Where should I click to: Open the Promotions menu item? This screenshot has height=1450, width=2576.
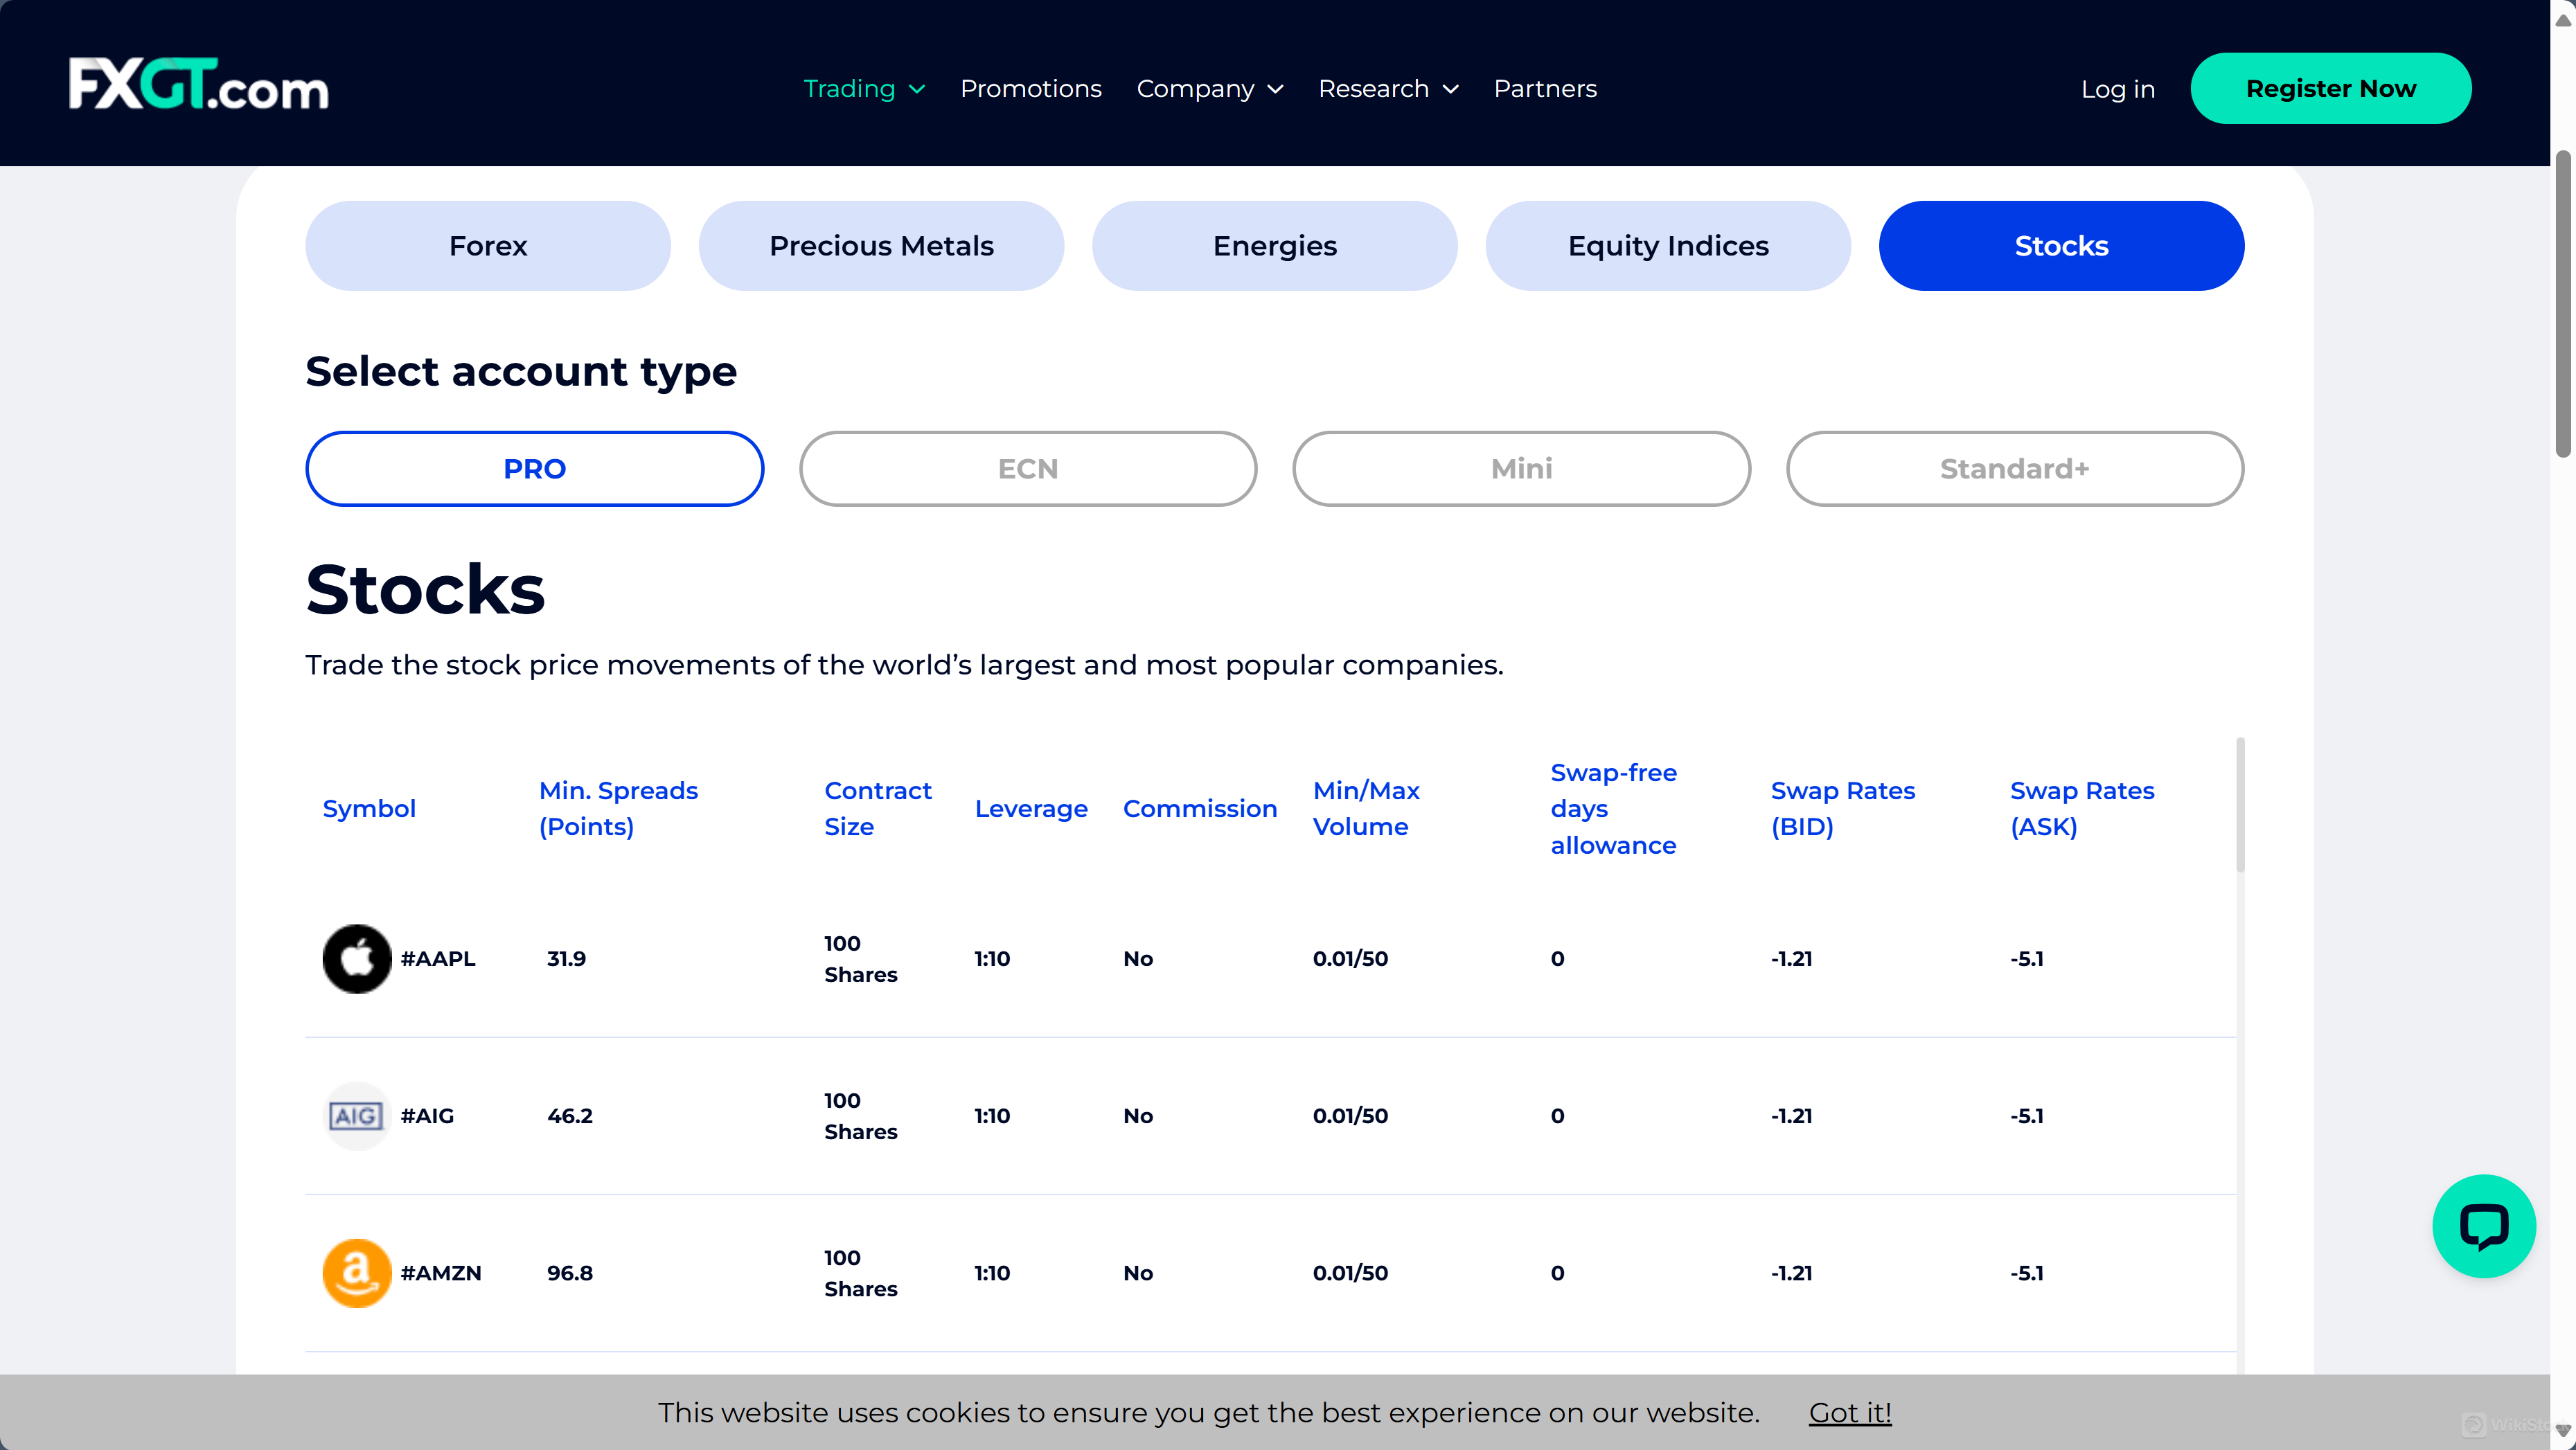(1030, 88)
